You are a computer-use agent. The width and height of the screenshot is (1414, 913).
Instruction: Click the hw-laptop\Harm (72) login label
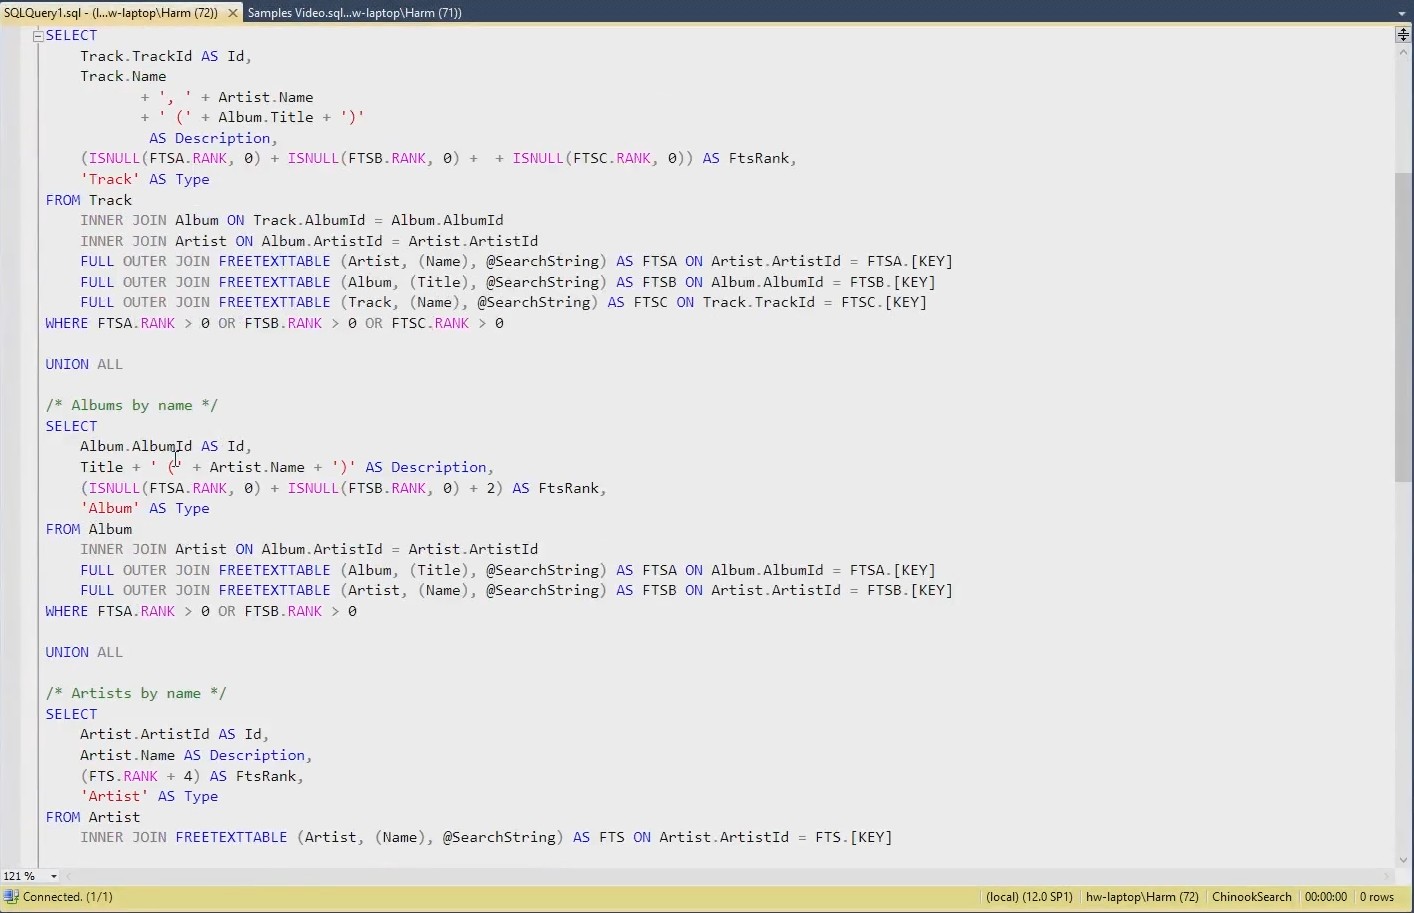tap(1142, 897)
